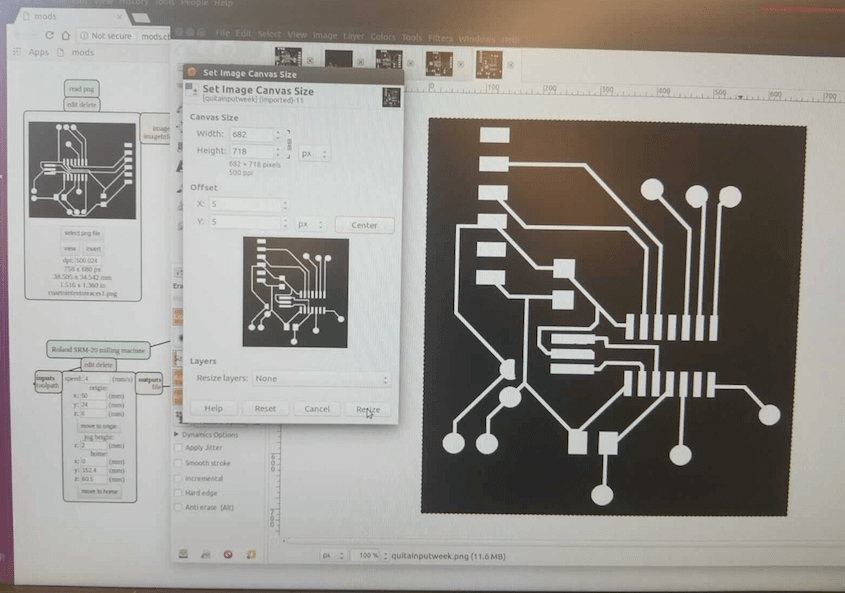Reload the mods page in Chrome
845x593 pixels.
49,35
